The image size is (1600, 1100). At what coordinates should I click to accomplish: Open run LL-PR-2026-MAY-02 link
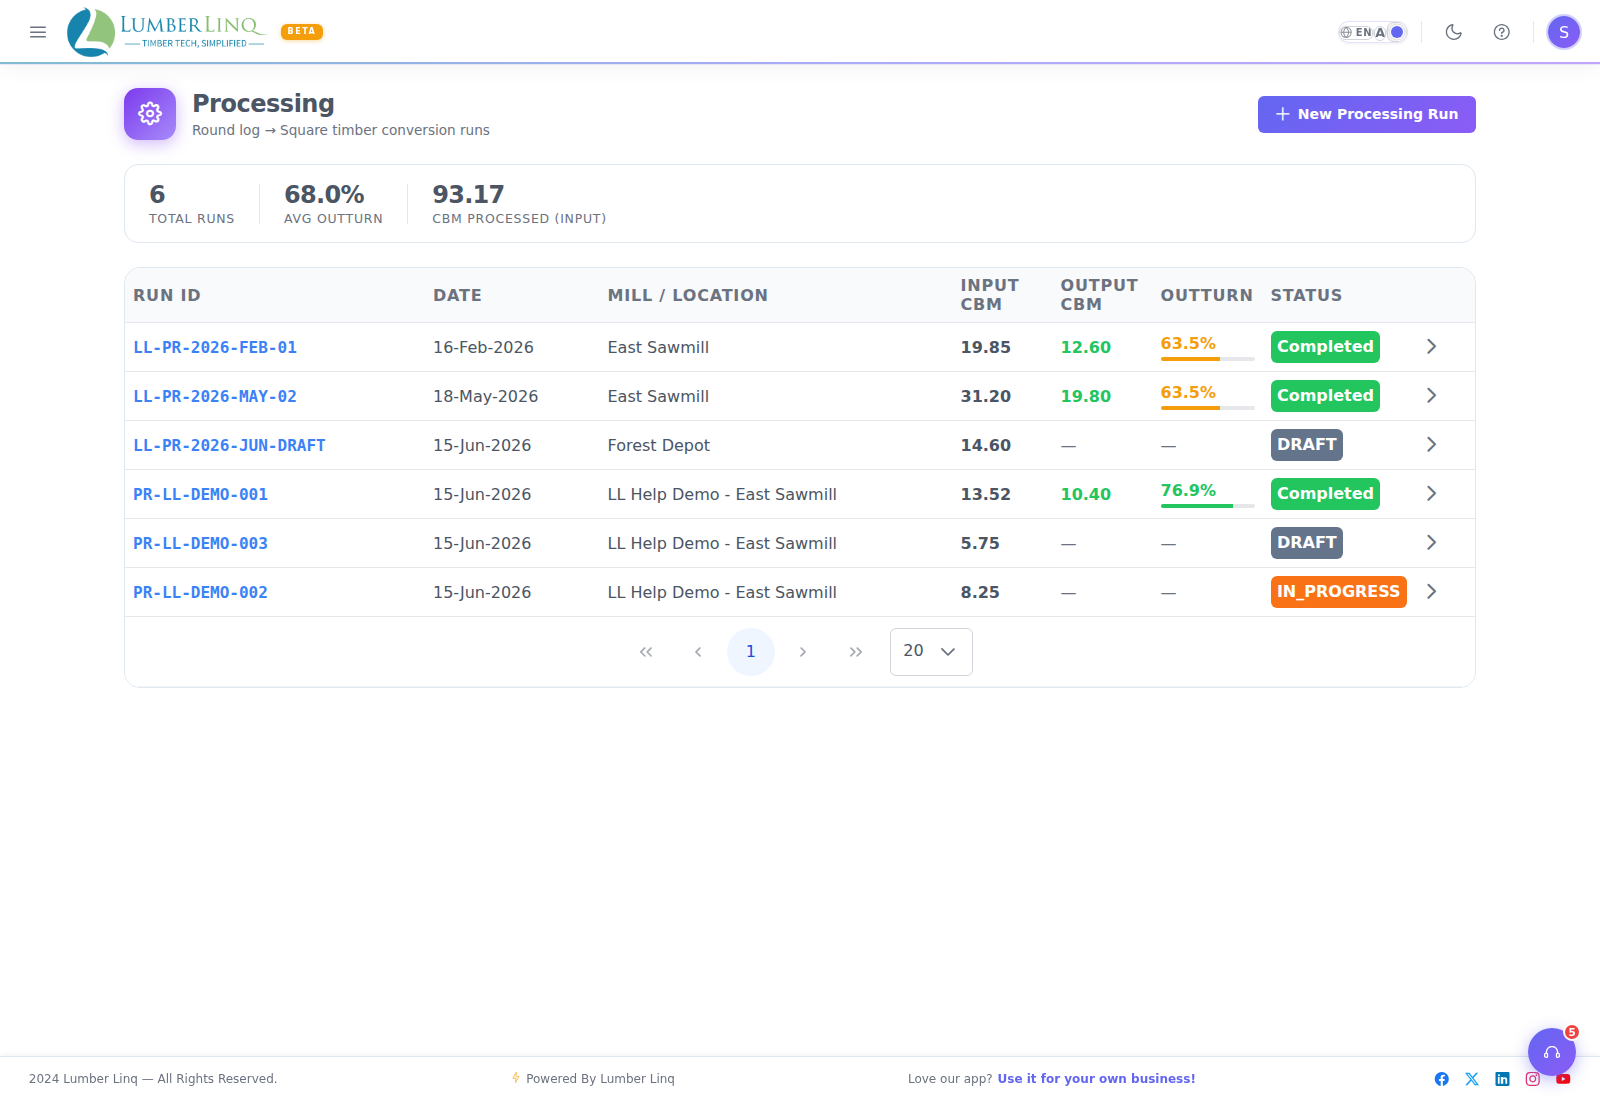pyautogui.click(x=215, y=397)
